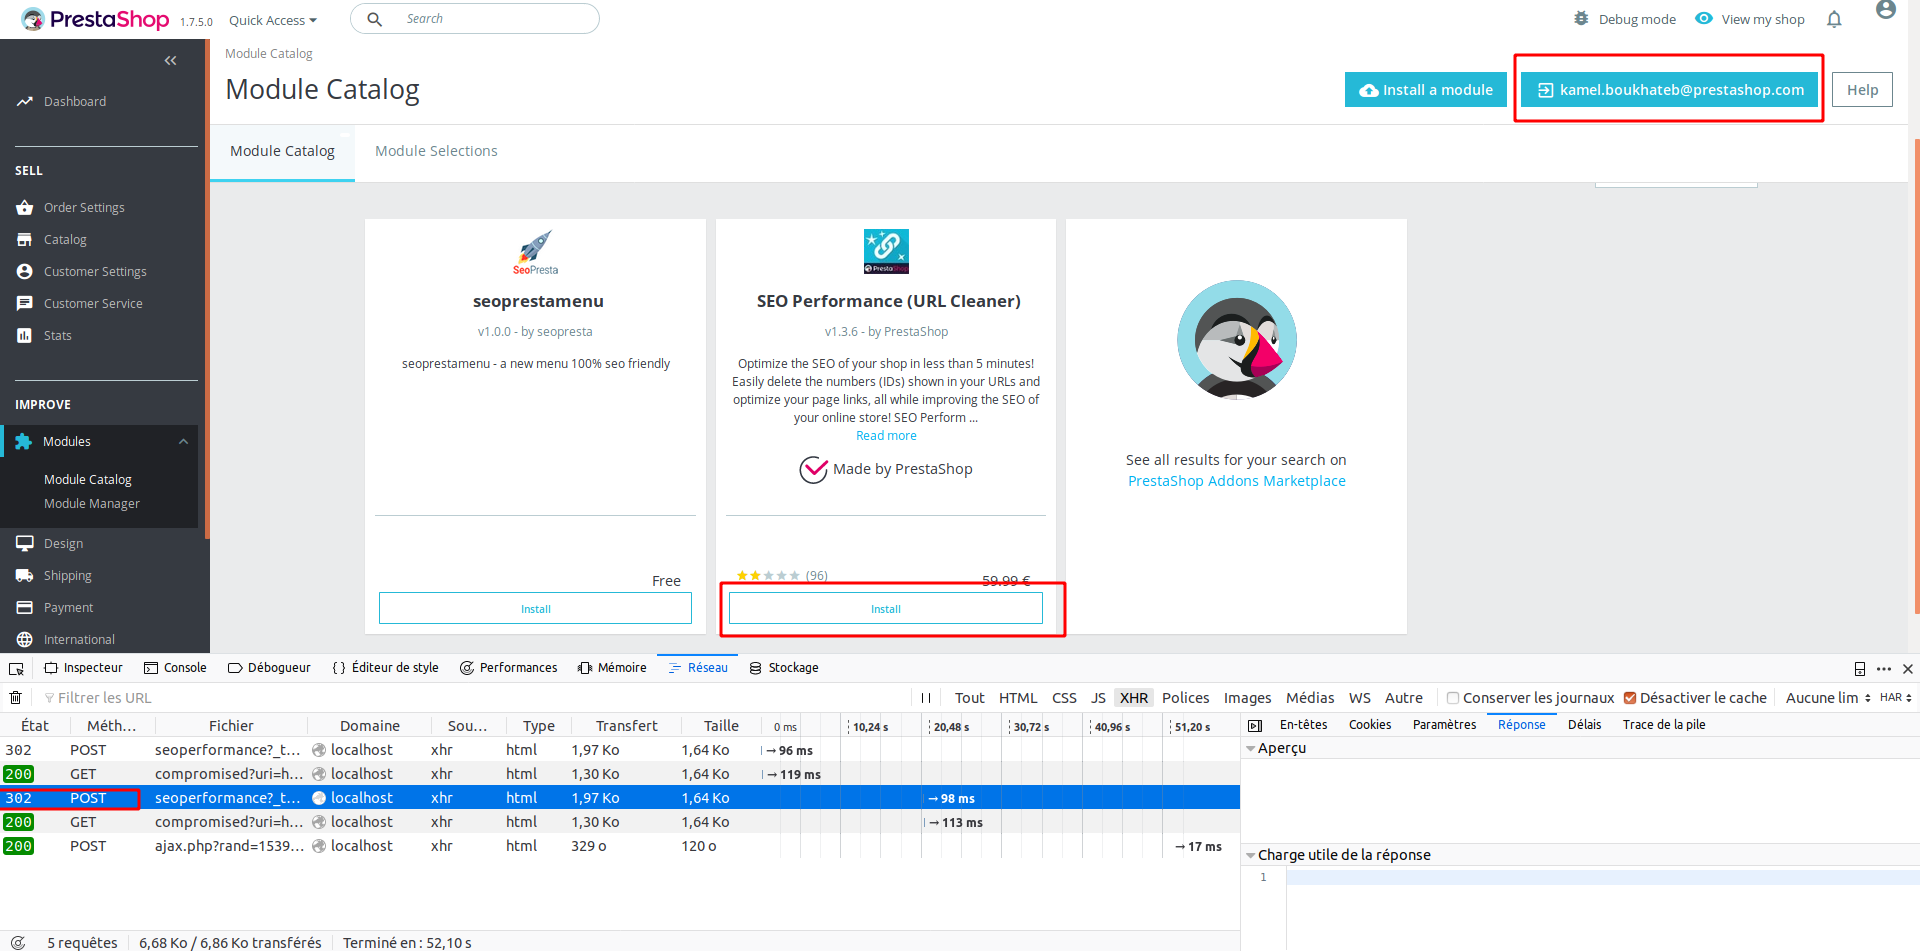Open the HAR export dropdown
The height and width of the screenshot is (951, 1920).
tap(1895, 697)
